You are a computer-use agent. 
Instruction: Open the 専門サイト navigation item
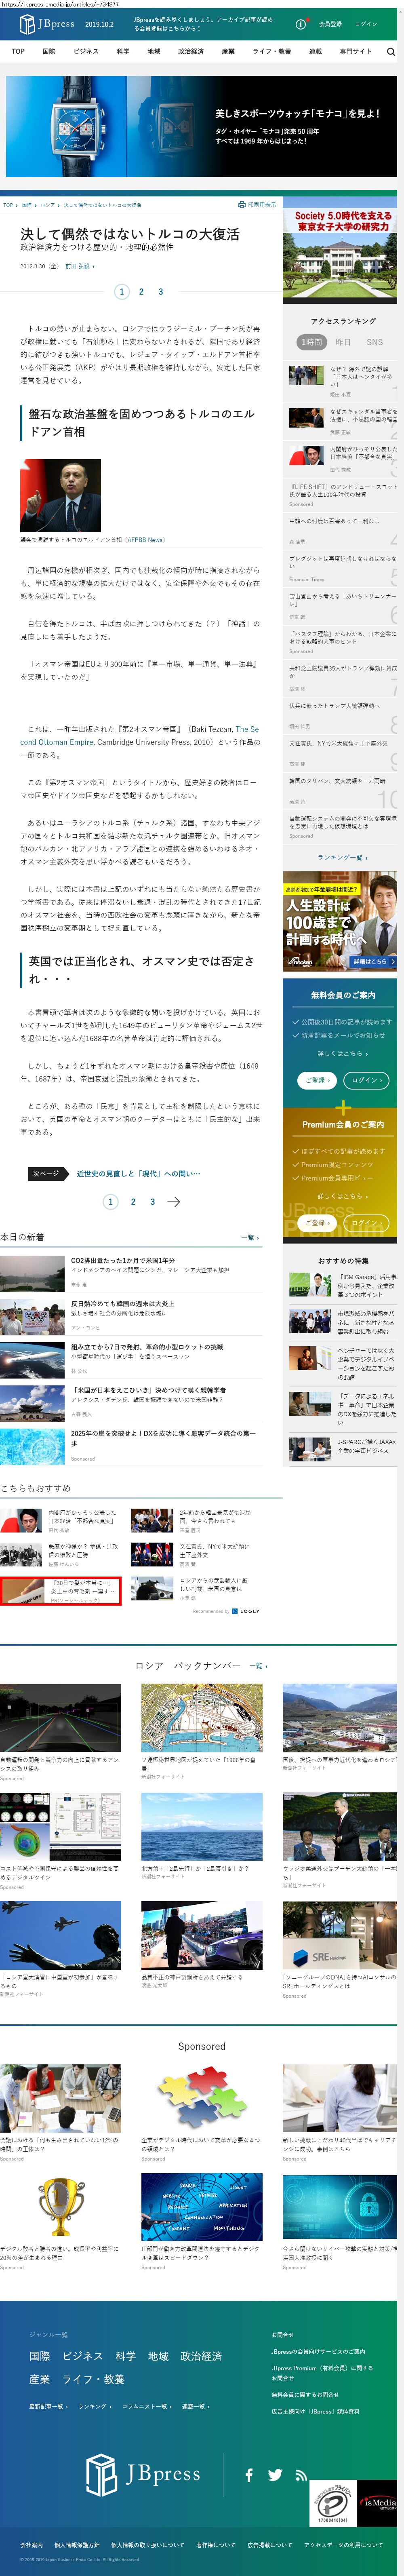click(355, 51)
